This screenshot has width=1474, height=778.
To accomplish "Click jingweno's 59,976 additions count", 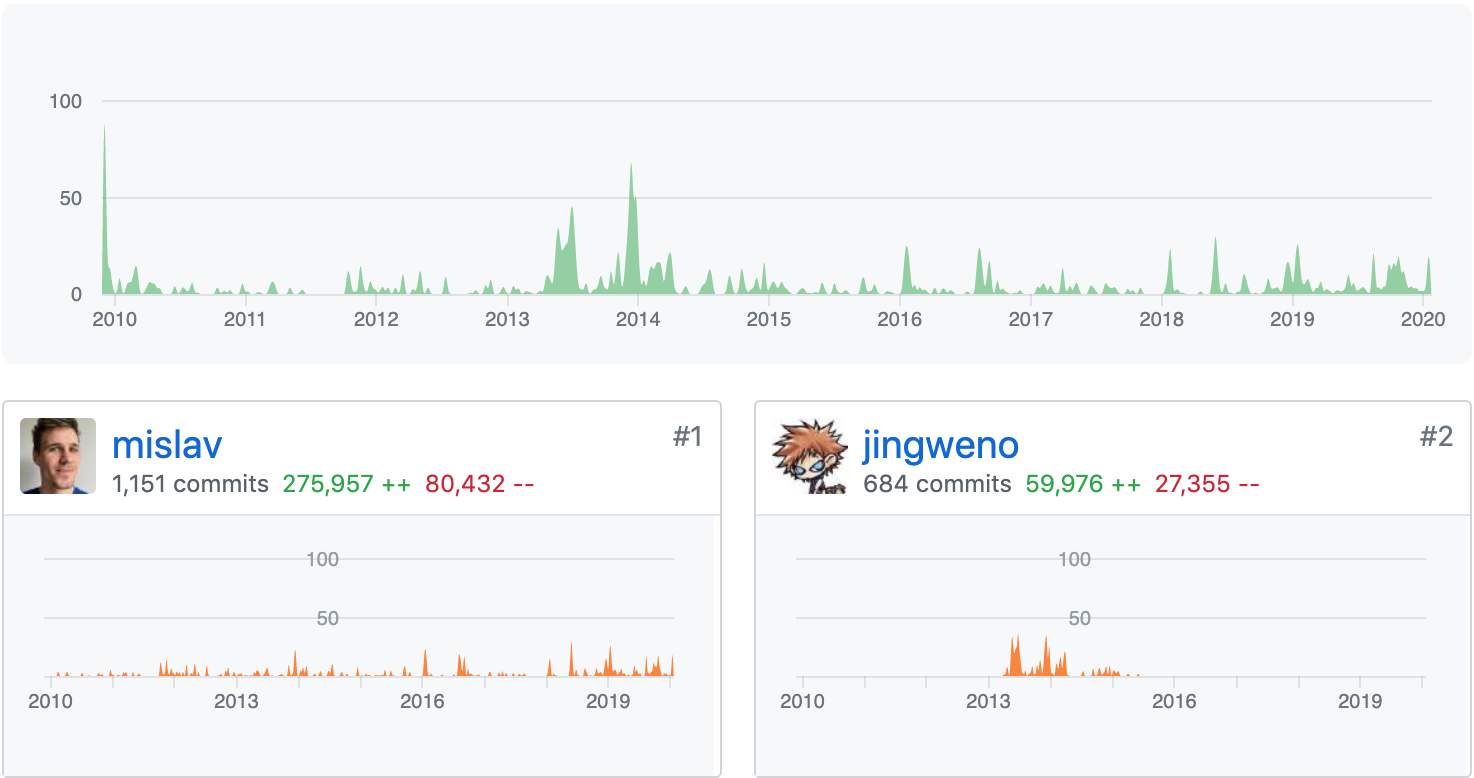I will [1082, 485].
